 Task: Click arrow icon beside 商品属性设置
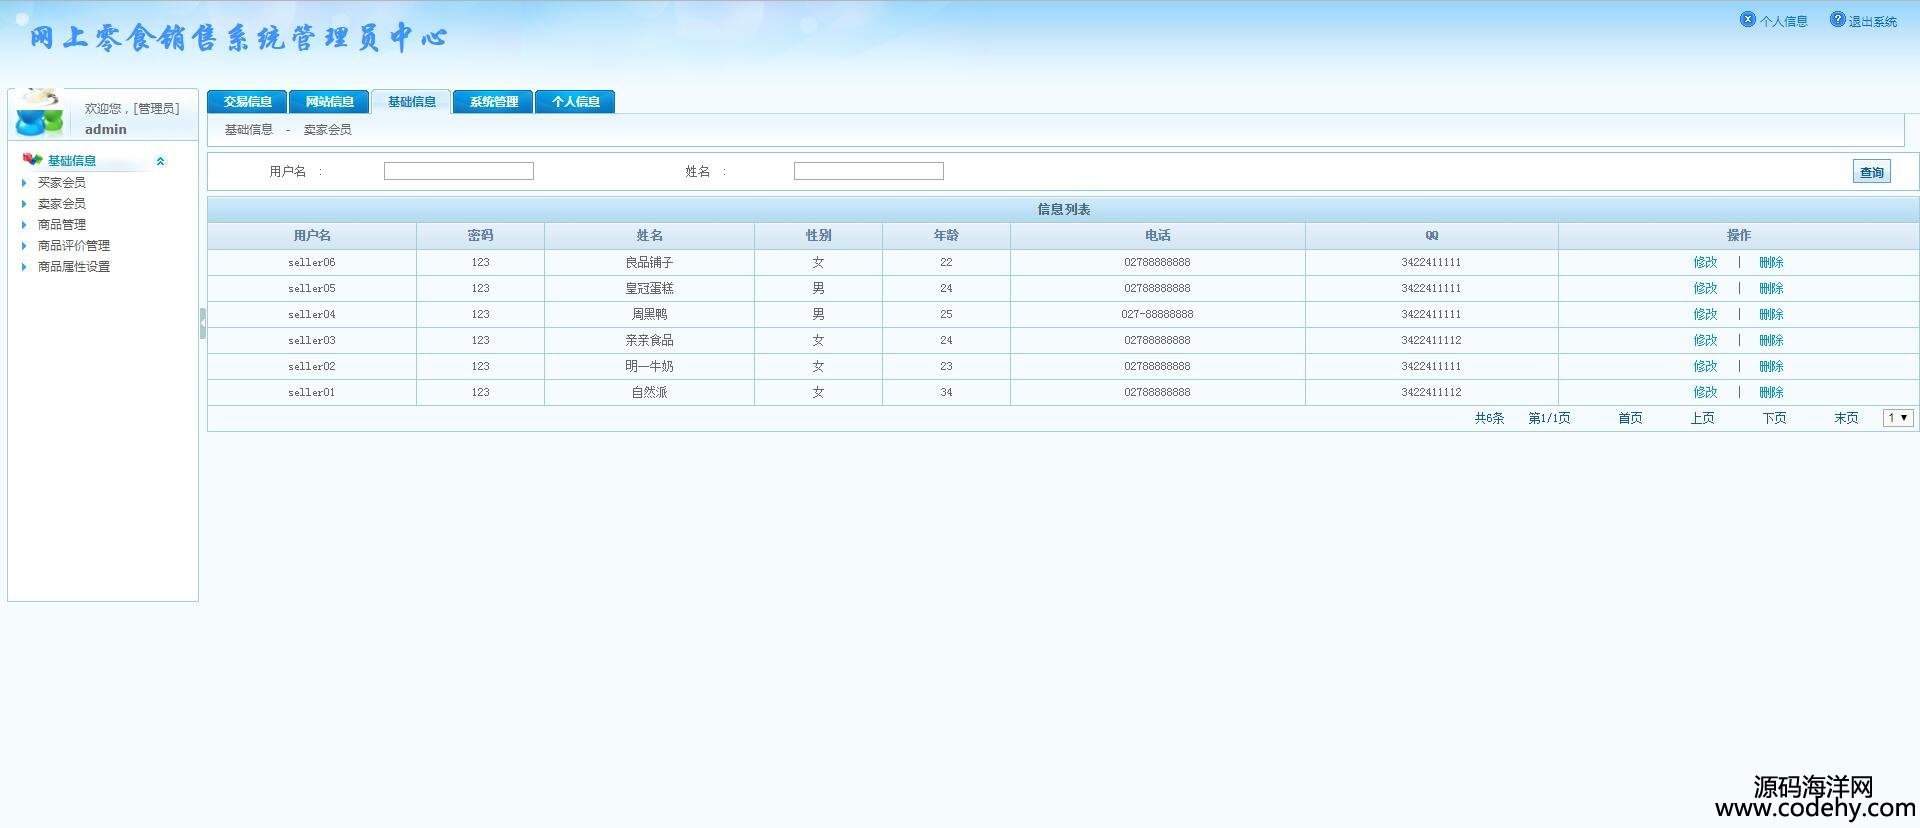point(24,267)
